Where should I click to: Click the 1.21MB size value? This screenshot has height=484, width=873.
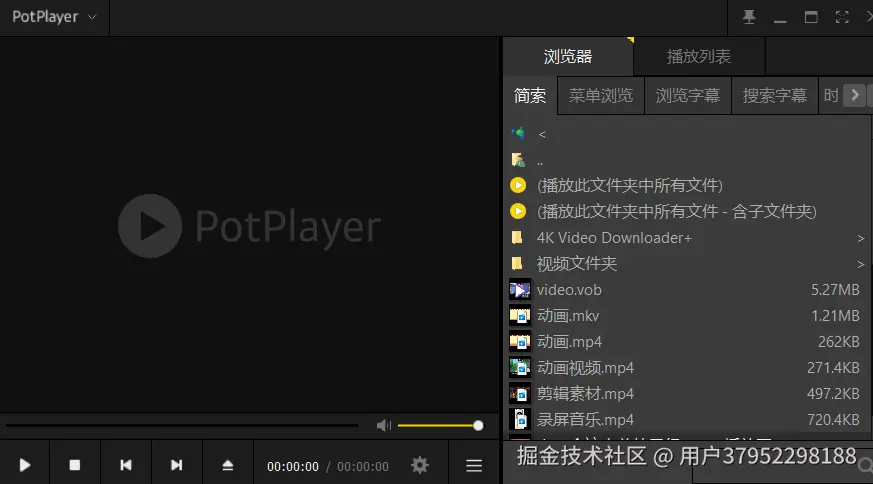pos(835,316)
